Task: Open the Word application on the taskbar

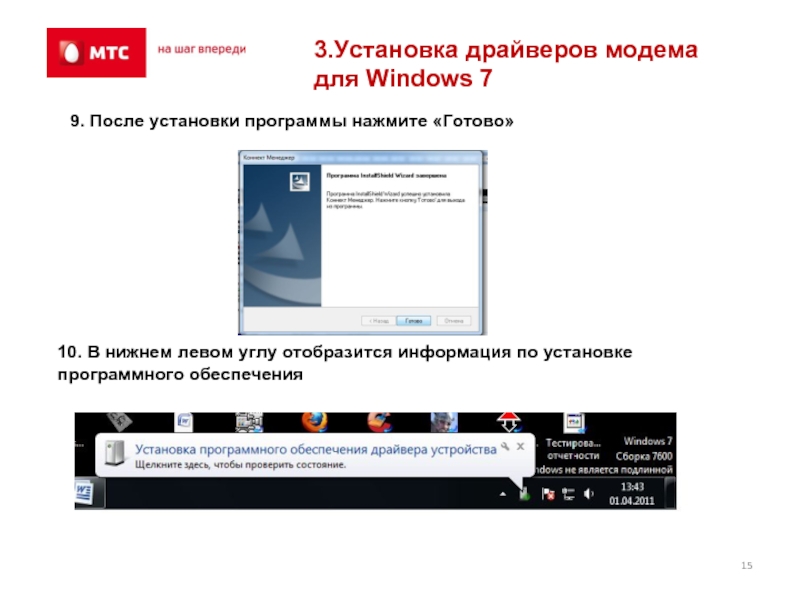Action: (85, 493)
